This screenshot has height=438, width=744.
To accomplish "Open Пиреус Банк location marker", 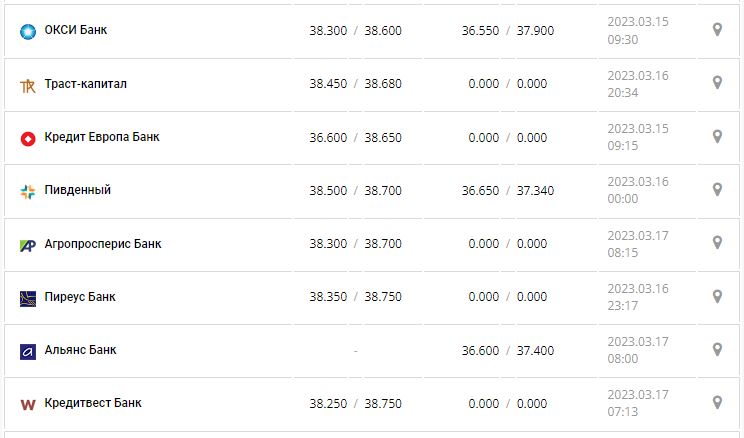I will (x=717, y=296).
